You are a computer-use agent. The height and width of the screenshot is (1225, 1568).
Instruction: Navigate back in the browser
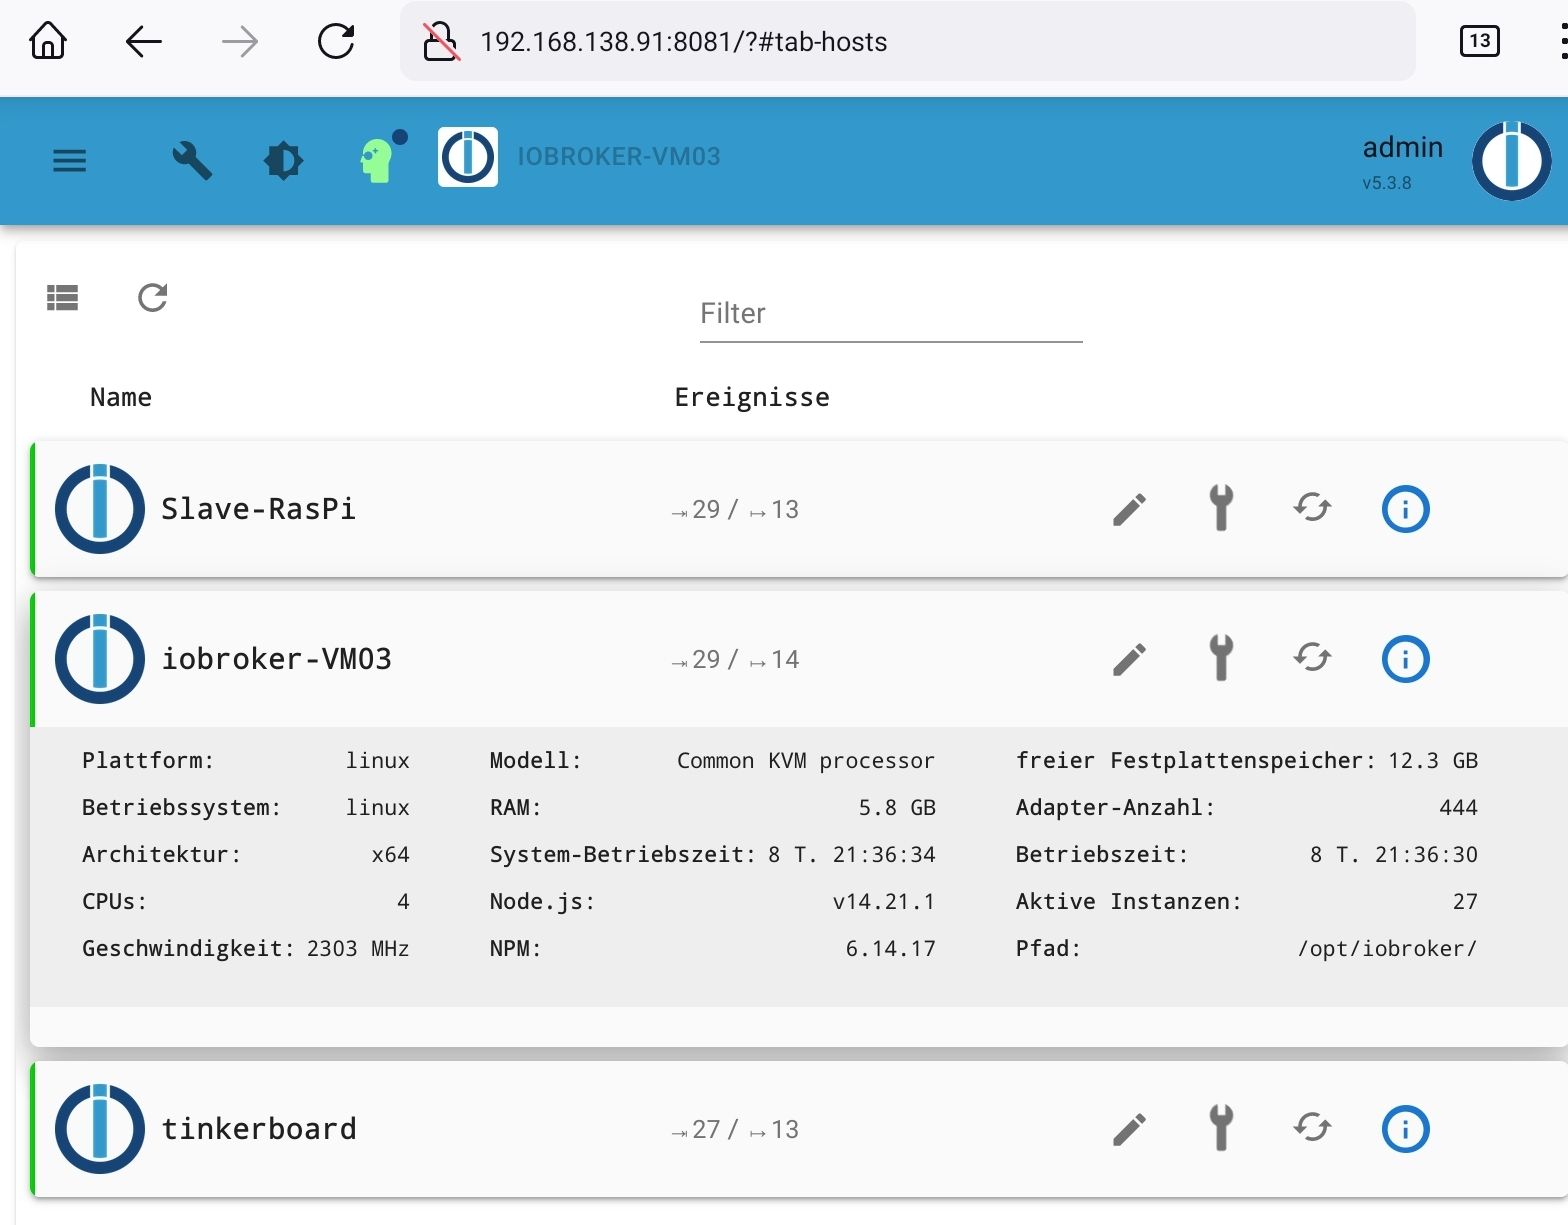pos(144,41)
